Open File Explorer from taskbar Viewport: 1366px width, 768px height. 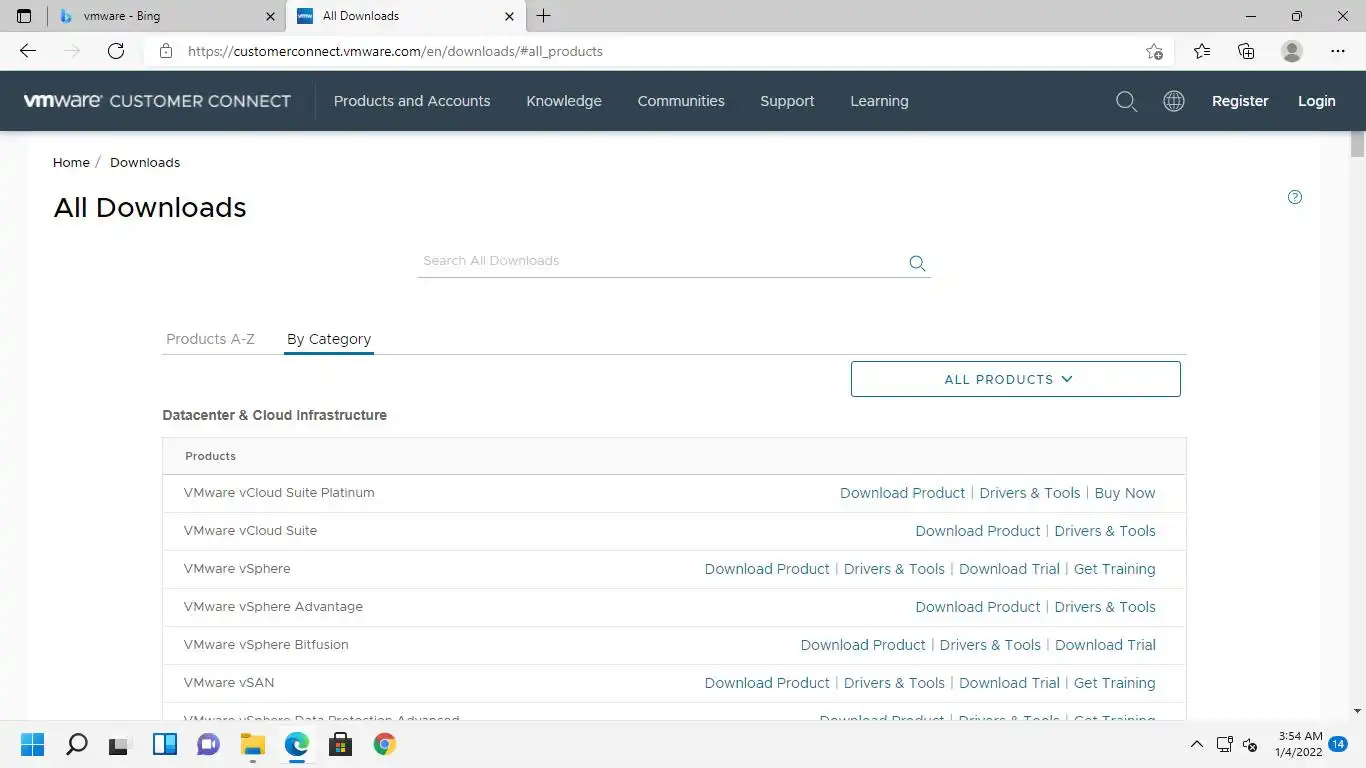[252, 744]
